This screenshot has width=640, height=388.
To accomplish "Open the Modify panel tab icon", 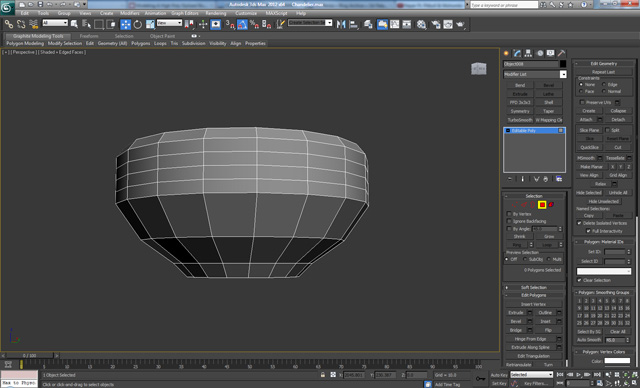I will (518, 53).
